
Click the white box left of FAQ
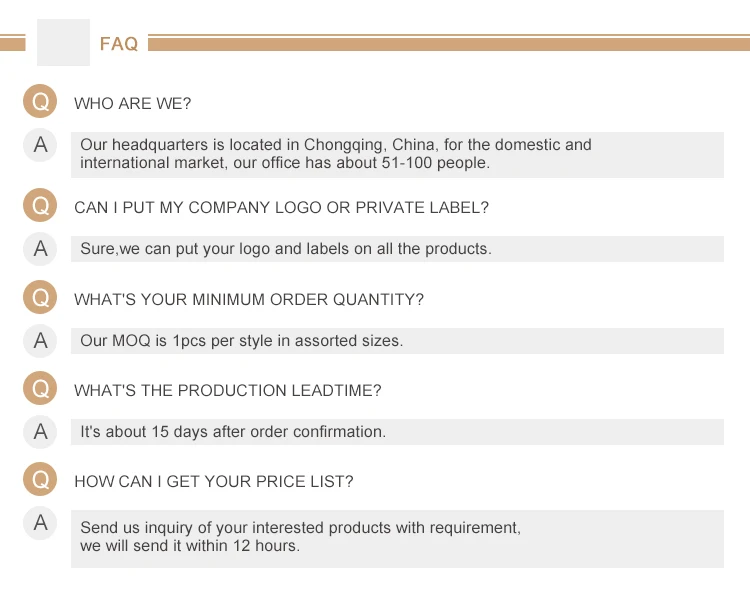coord(63,43)
